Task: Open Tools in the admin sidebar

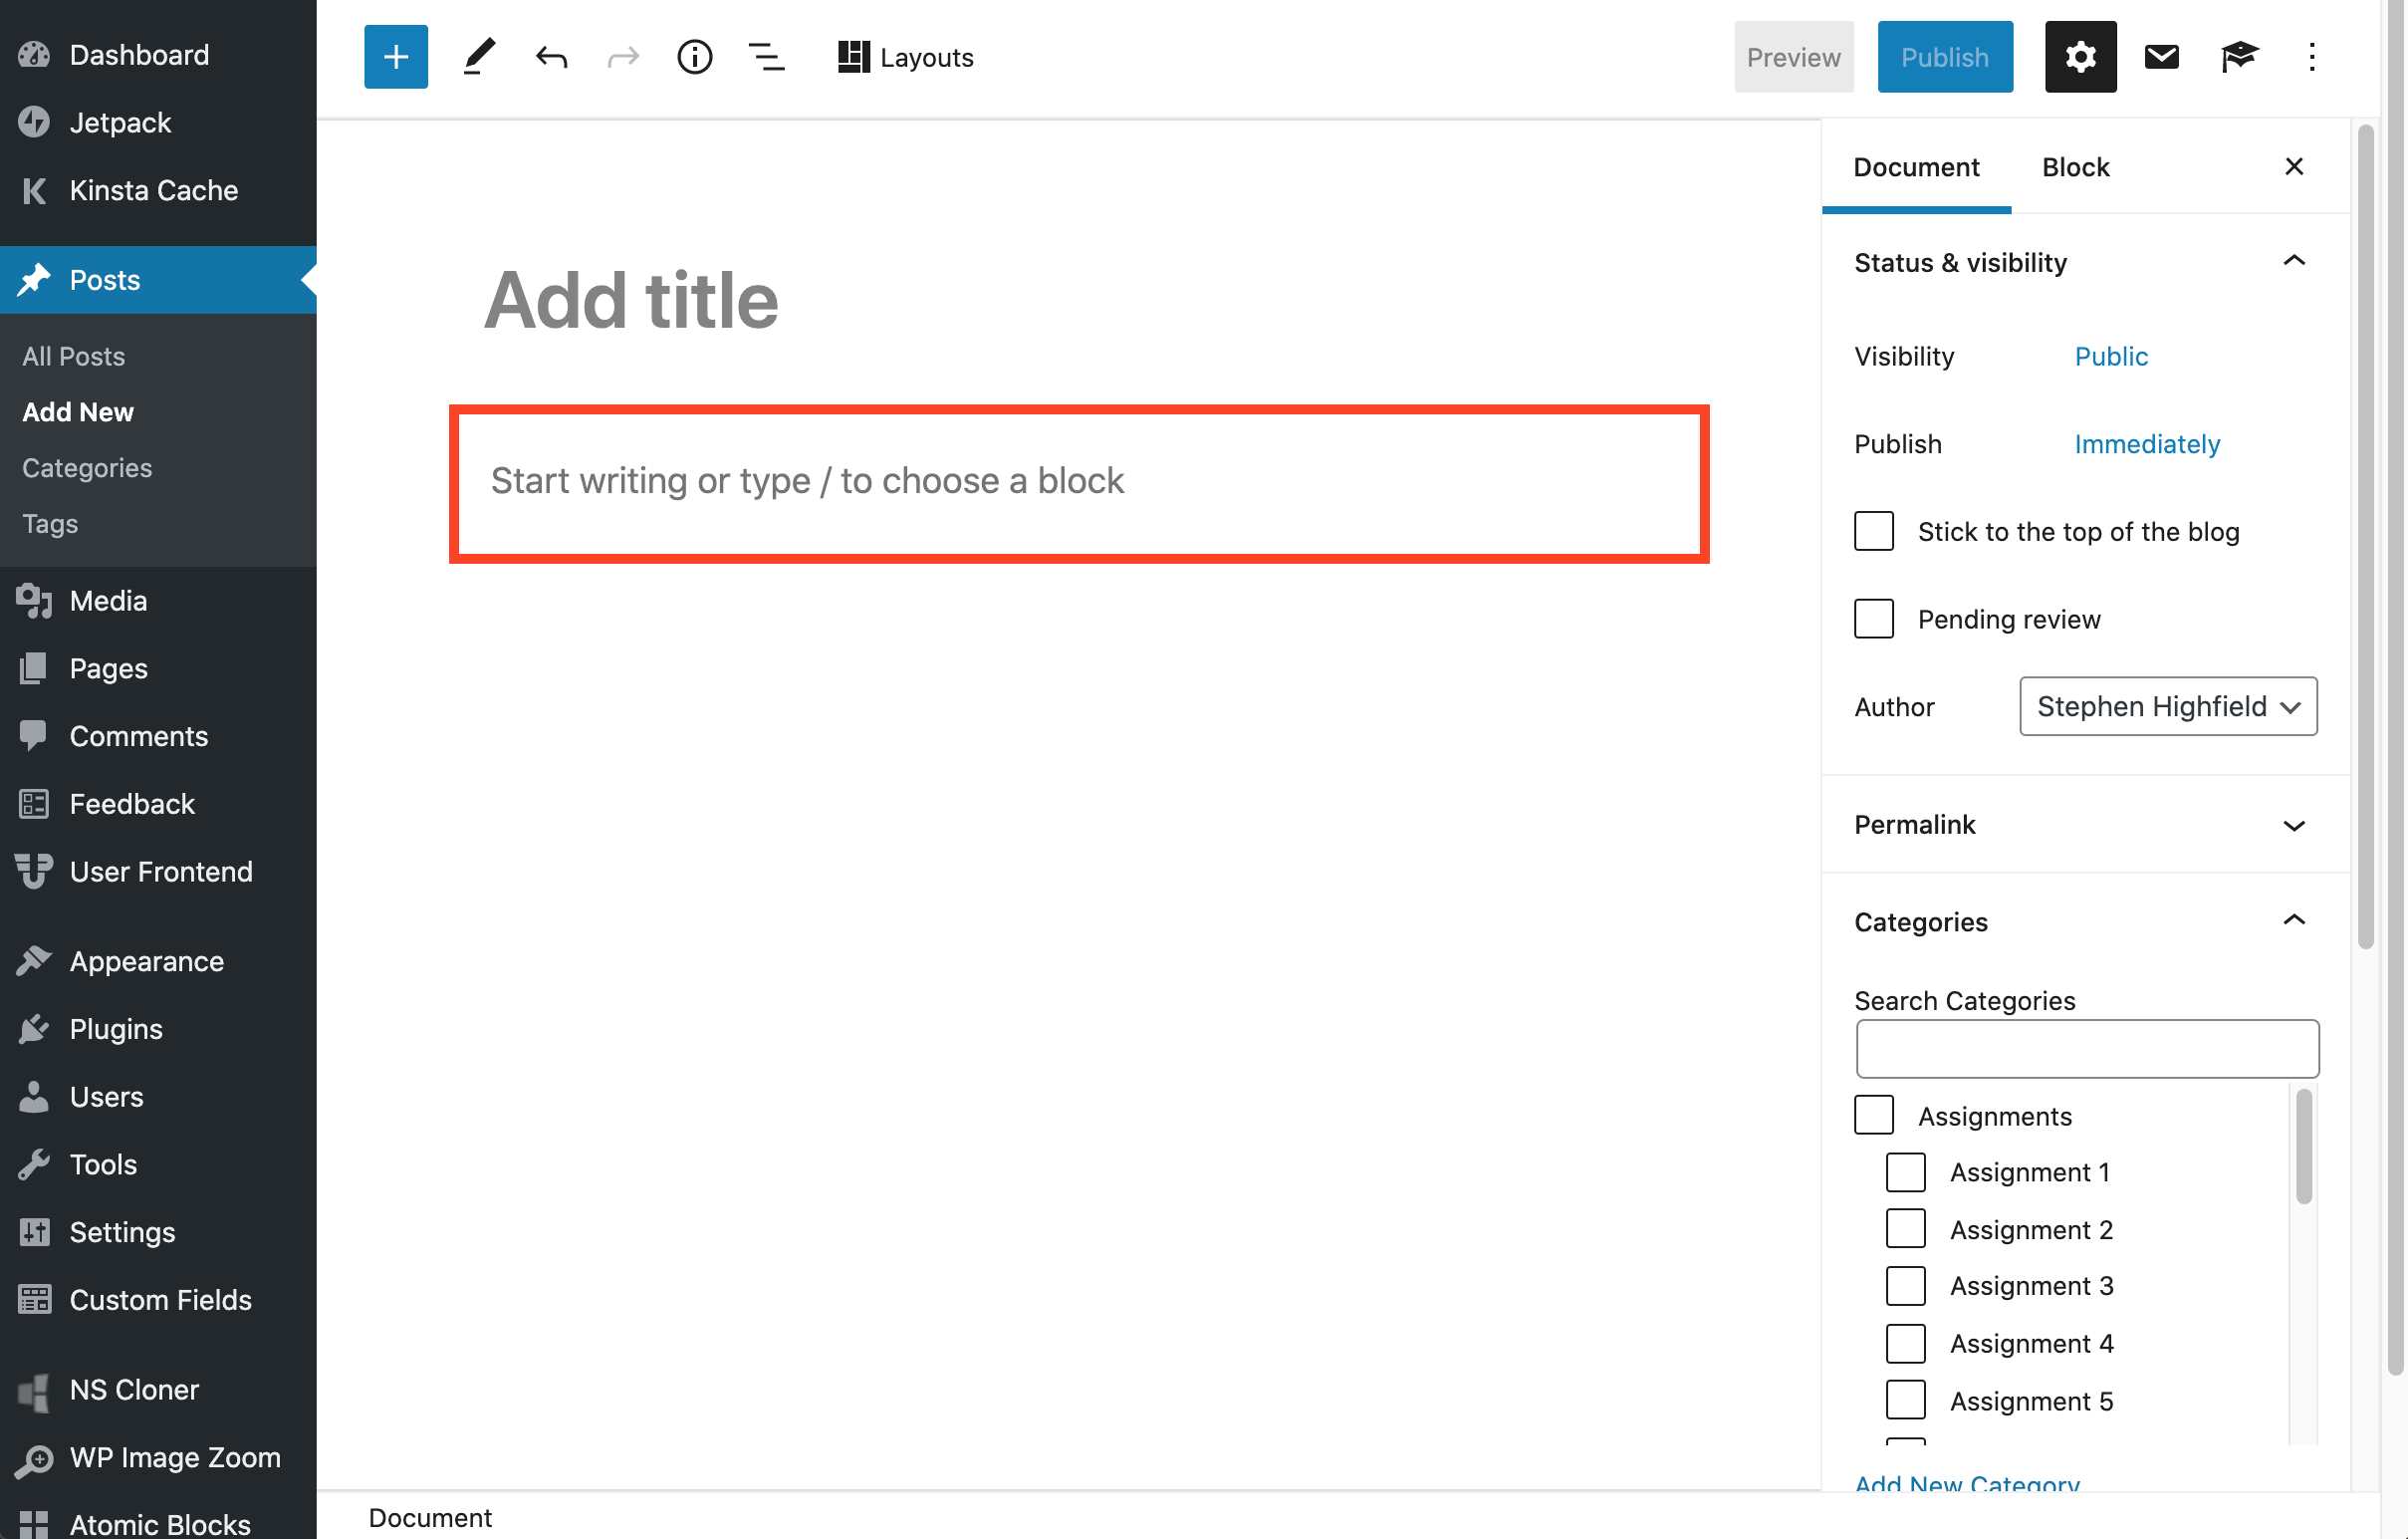Action: (158, 1164)
